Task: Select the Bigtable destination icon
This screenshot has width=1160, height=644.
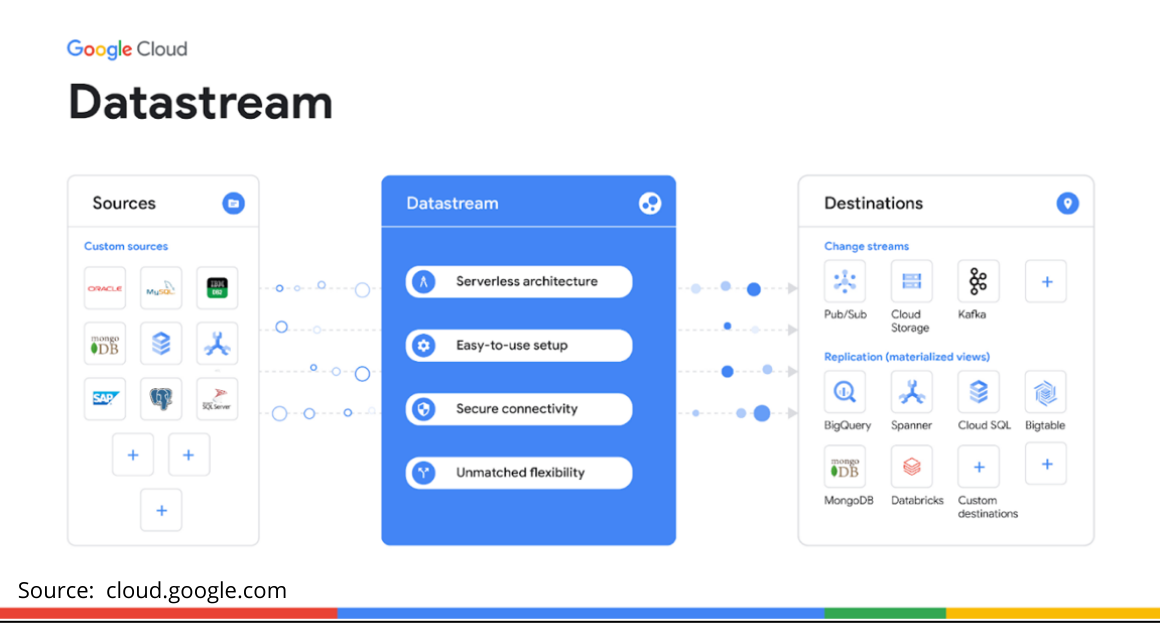Action: 1045,392
